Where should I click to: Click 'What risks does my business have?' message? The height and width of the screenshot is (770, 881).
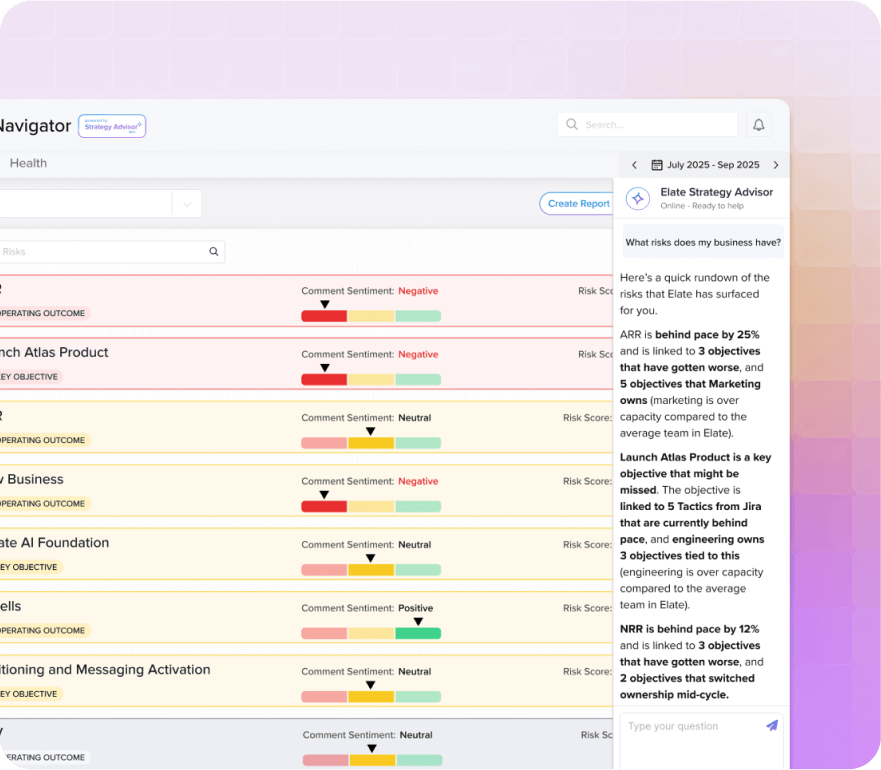pyautogui.click(x=703, y=242)
